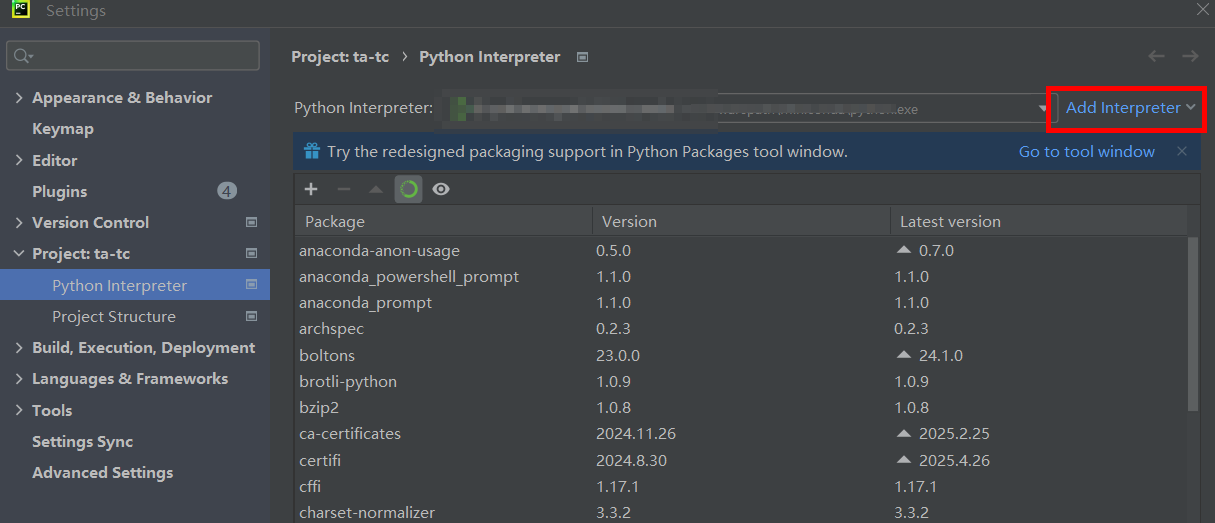This screenshot has height=523, width=1215.
Task: Toggle the show early releases eye icon
Action: click(440, 189)
